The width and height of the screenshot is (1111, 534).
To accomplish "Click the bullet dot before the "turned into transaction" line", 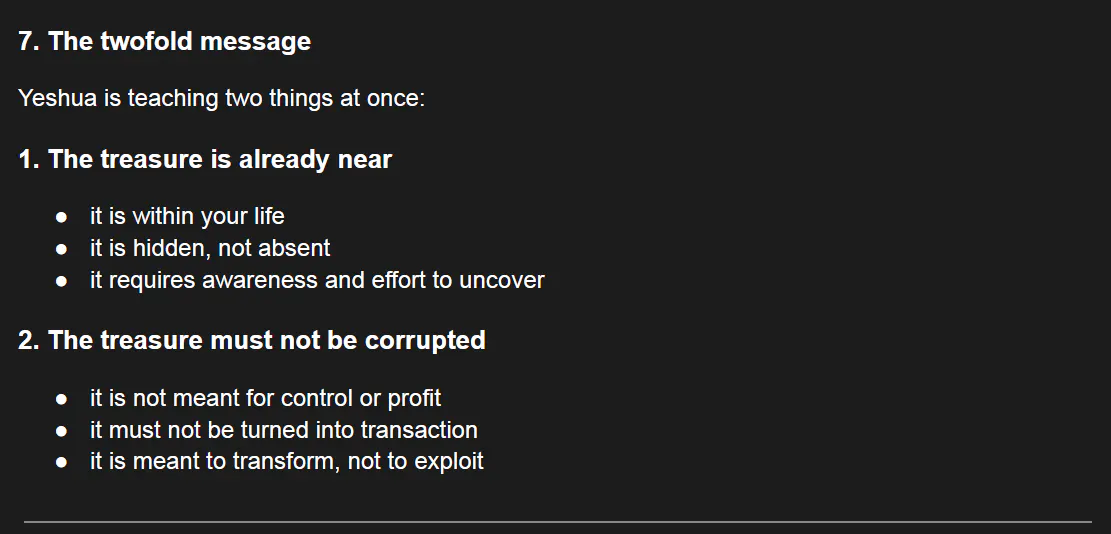I will pos(62,431).
